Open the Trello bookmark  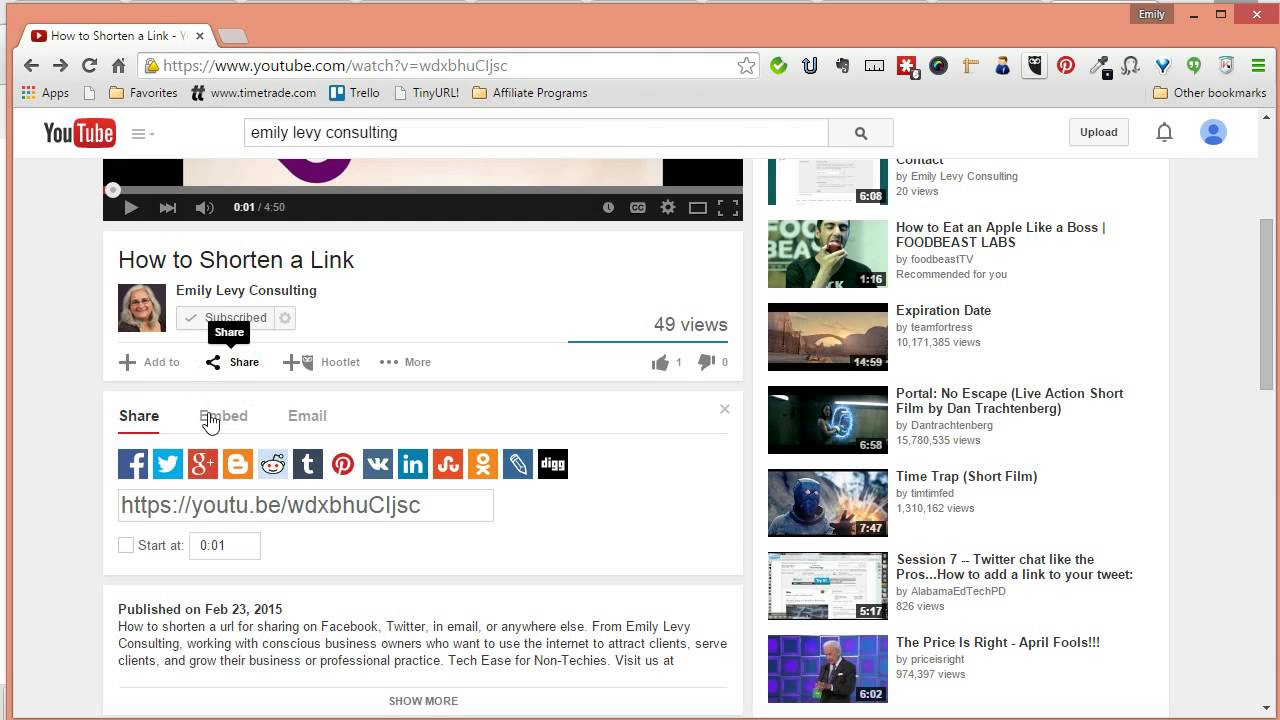coord(354,93)
